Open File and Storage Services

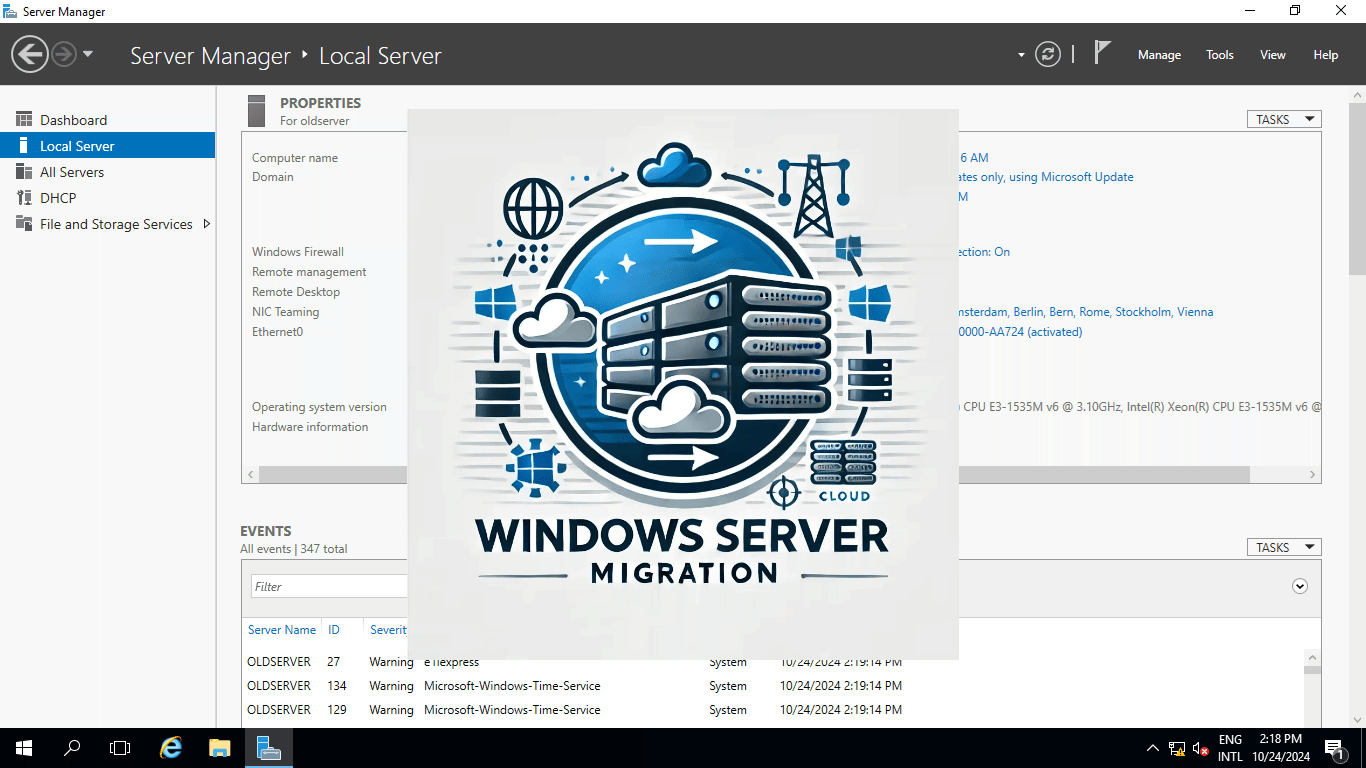pos(107,224)
